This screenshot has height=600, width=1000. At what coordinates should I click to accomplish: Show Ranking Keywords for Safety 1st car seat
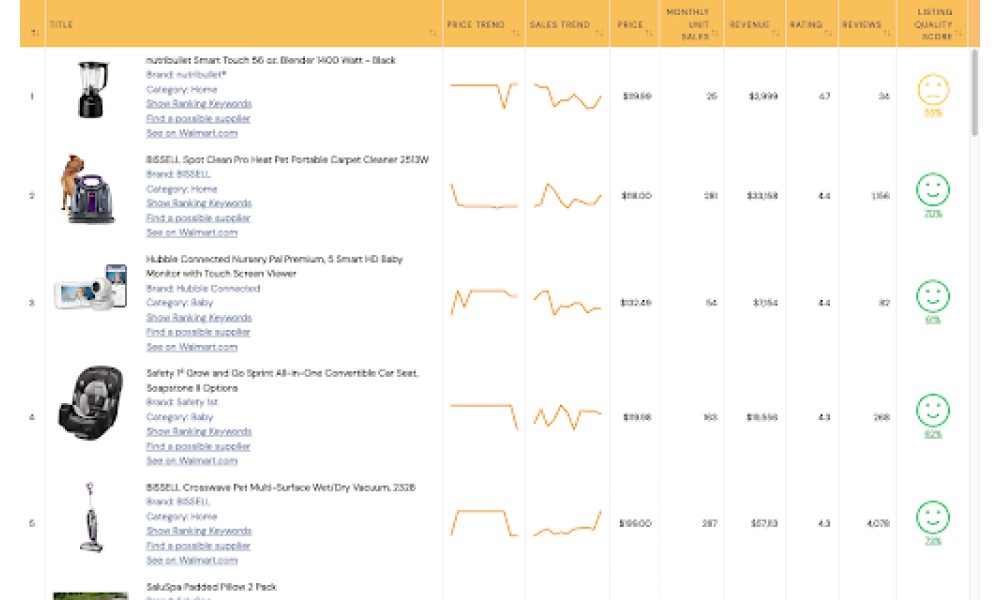point(199,432)
